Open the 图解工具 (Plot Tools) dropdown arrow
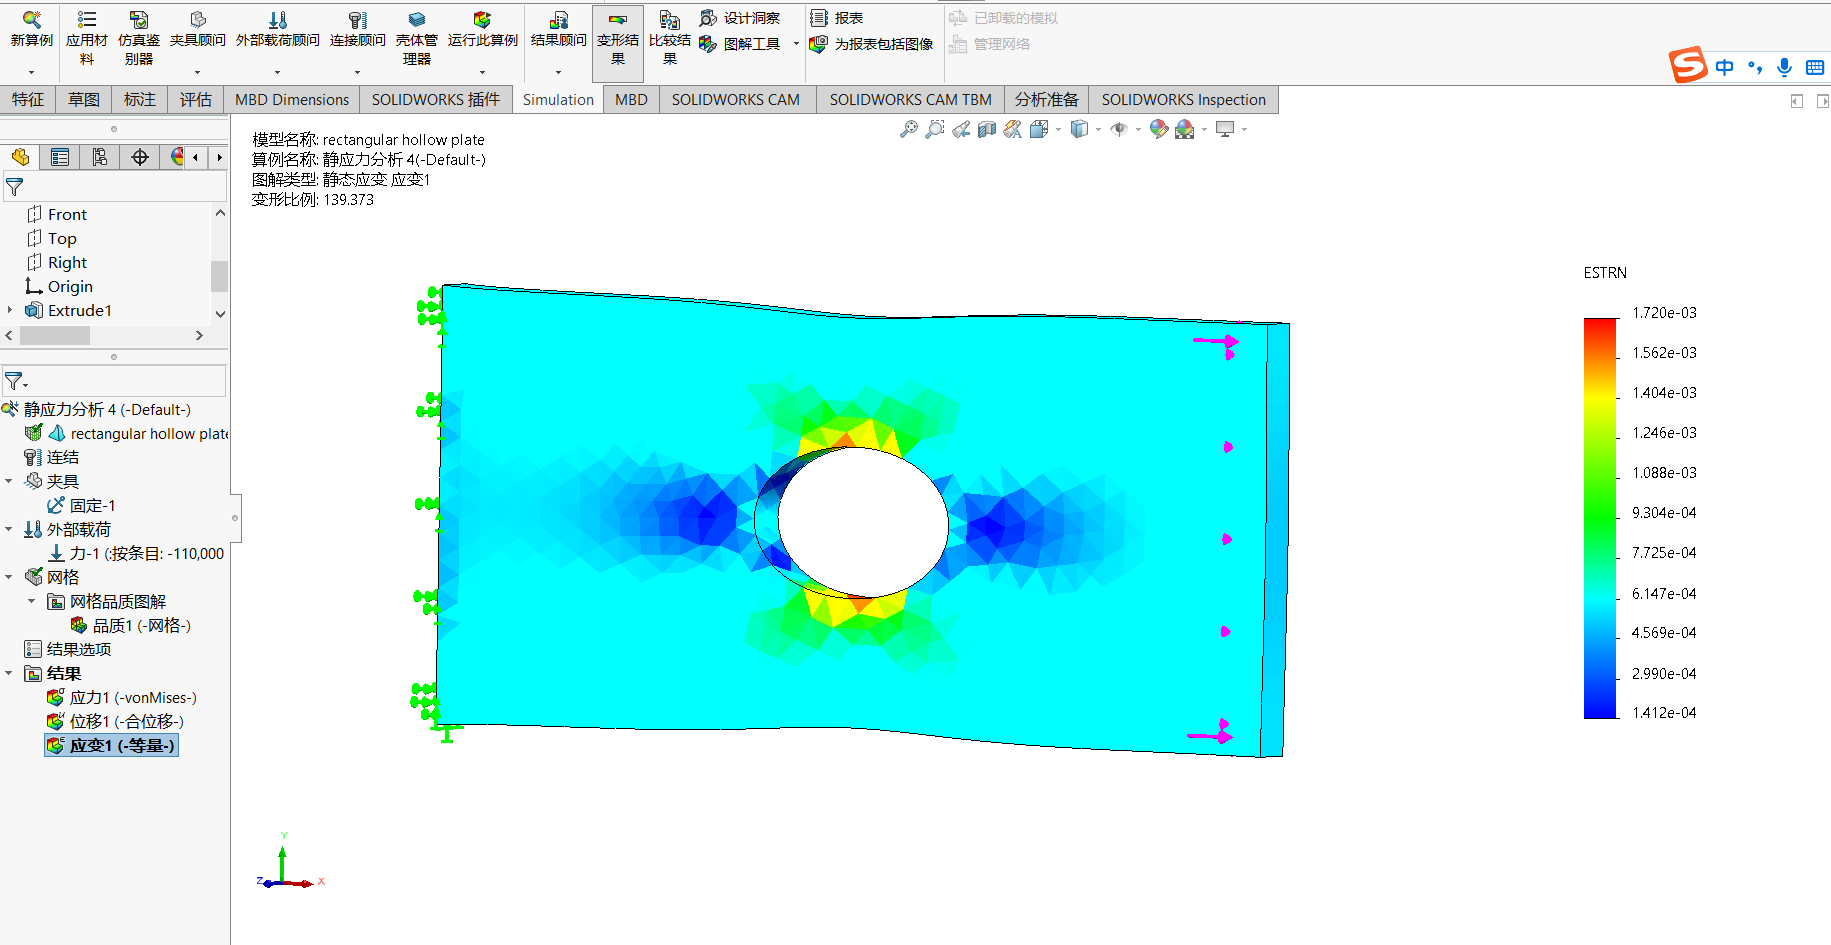The image size is (1831, 945). pyautogui.click(x=796, y=44)
